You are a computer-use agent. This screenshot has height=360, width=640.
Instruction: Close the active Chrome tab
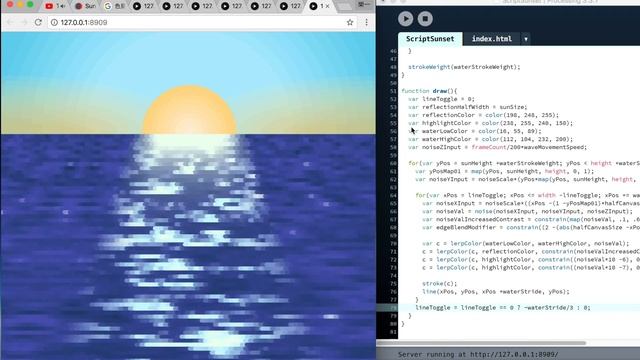coord(327,6)
